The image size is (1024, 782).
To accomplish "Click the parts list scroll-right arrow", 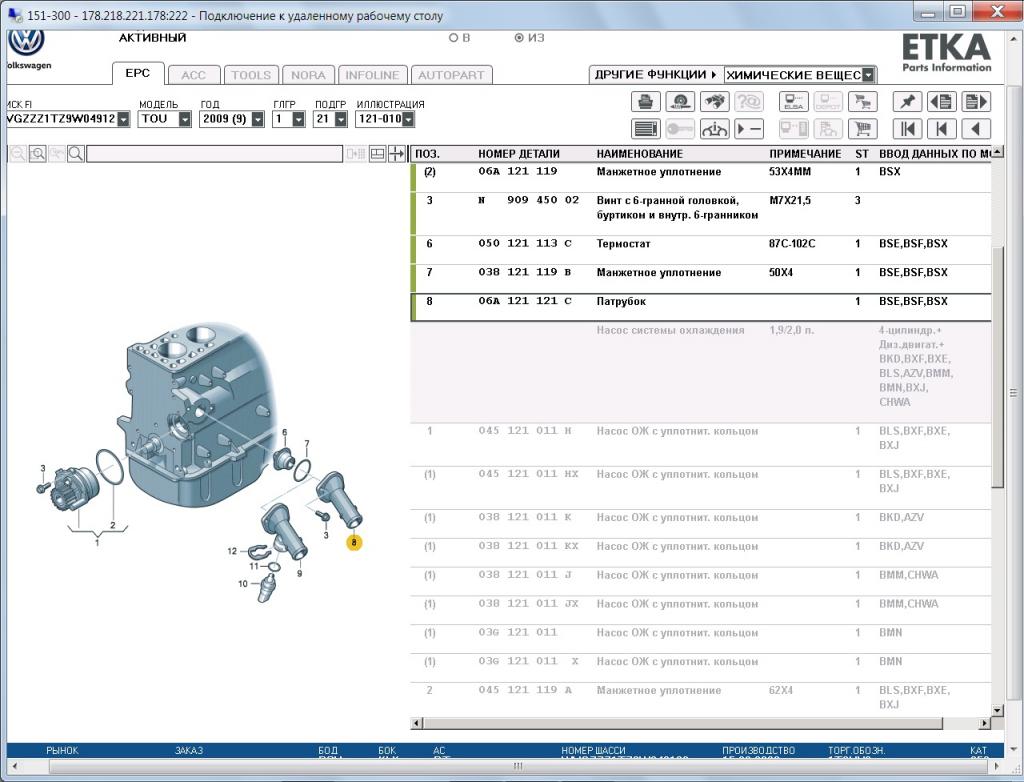I will 985,723.
